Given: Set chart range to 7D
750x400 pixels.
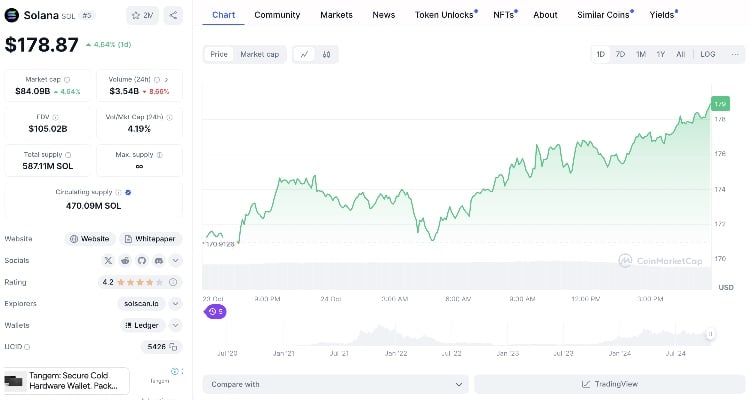Looking at the screenshot, I should coord(620,55).
